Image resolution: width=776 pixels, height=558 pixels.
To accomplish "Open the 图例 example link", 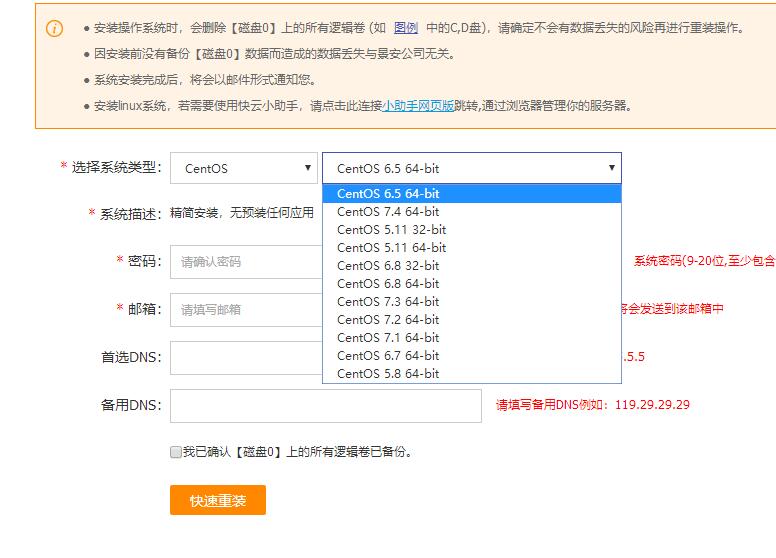I will click(406, 28).
